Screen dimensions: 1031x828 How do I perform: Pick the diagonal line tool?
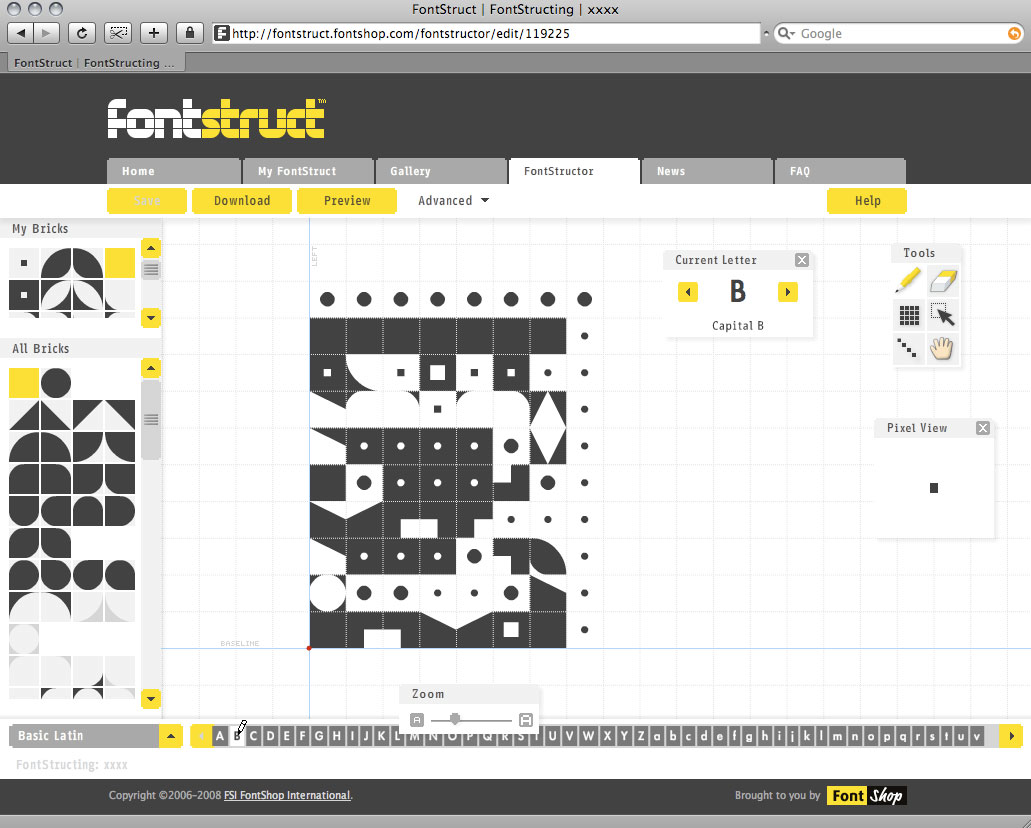pyautogui.click(x=908, y=348)
